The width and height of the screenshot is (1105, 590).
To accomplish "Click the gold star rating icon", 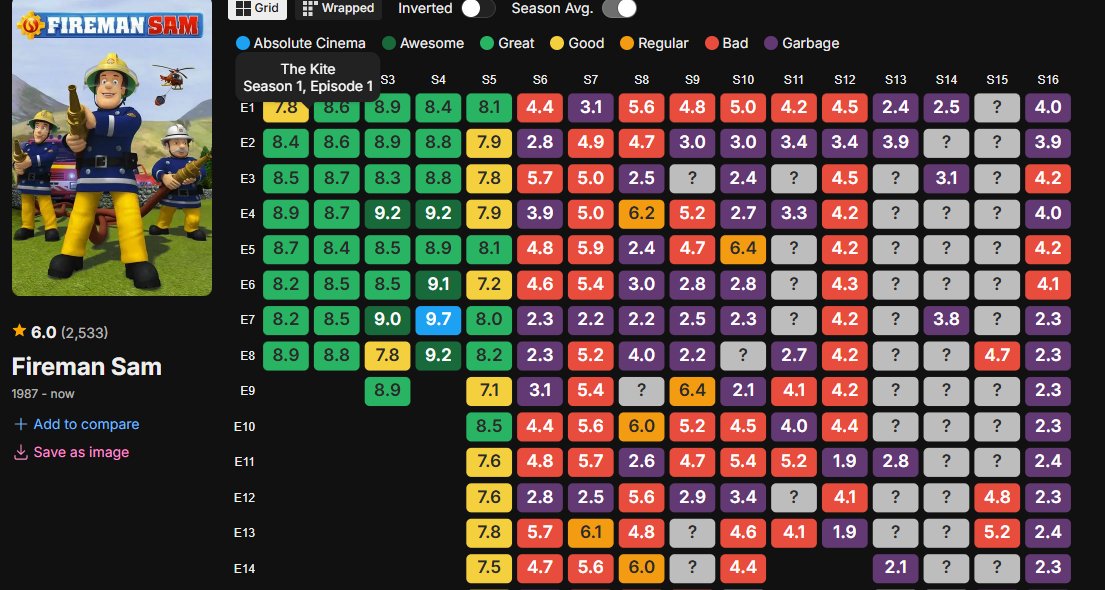I will (19, 331).
